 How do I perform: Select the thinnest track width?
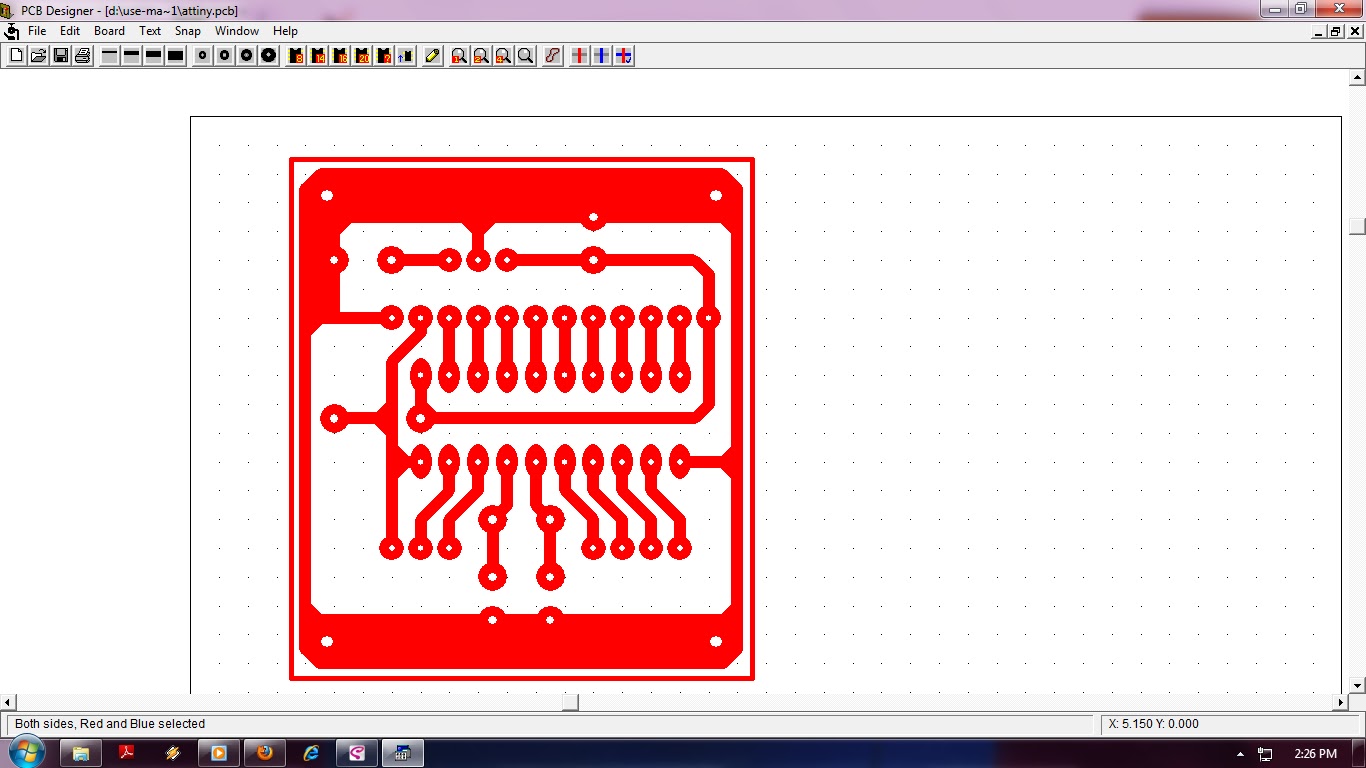(109, 56)
